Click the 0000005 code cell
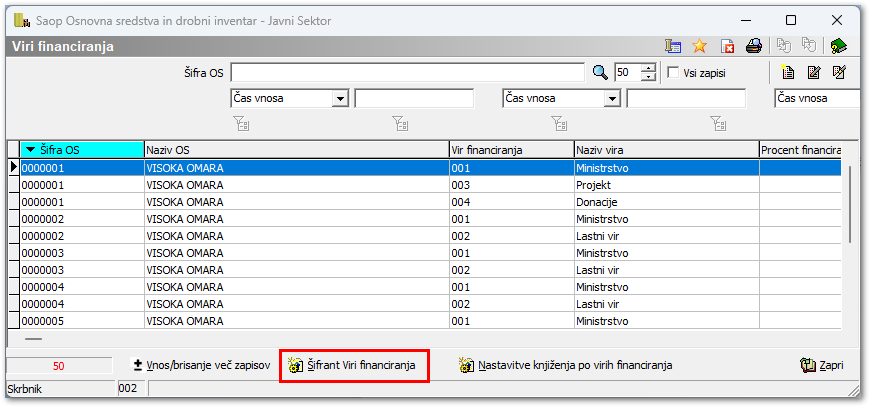Screen dimensions: 870x407 82,321
